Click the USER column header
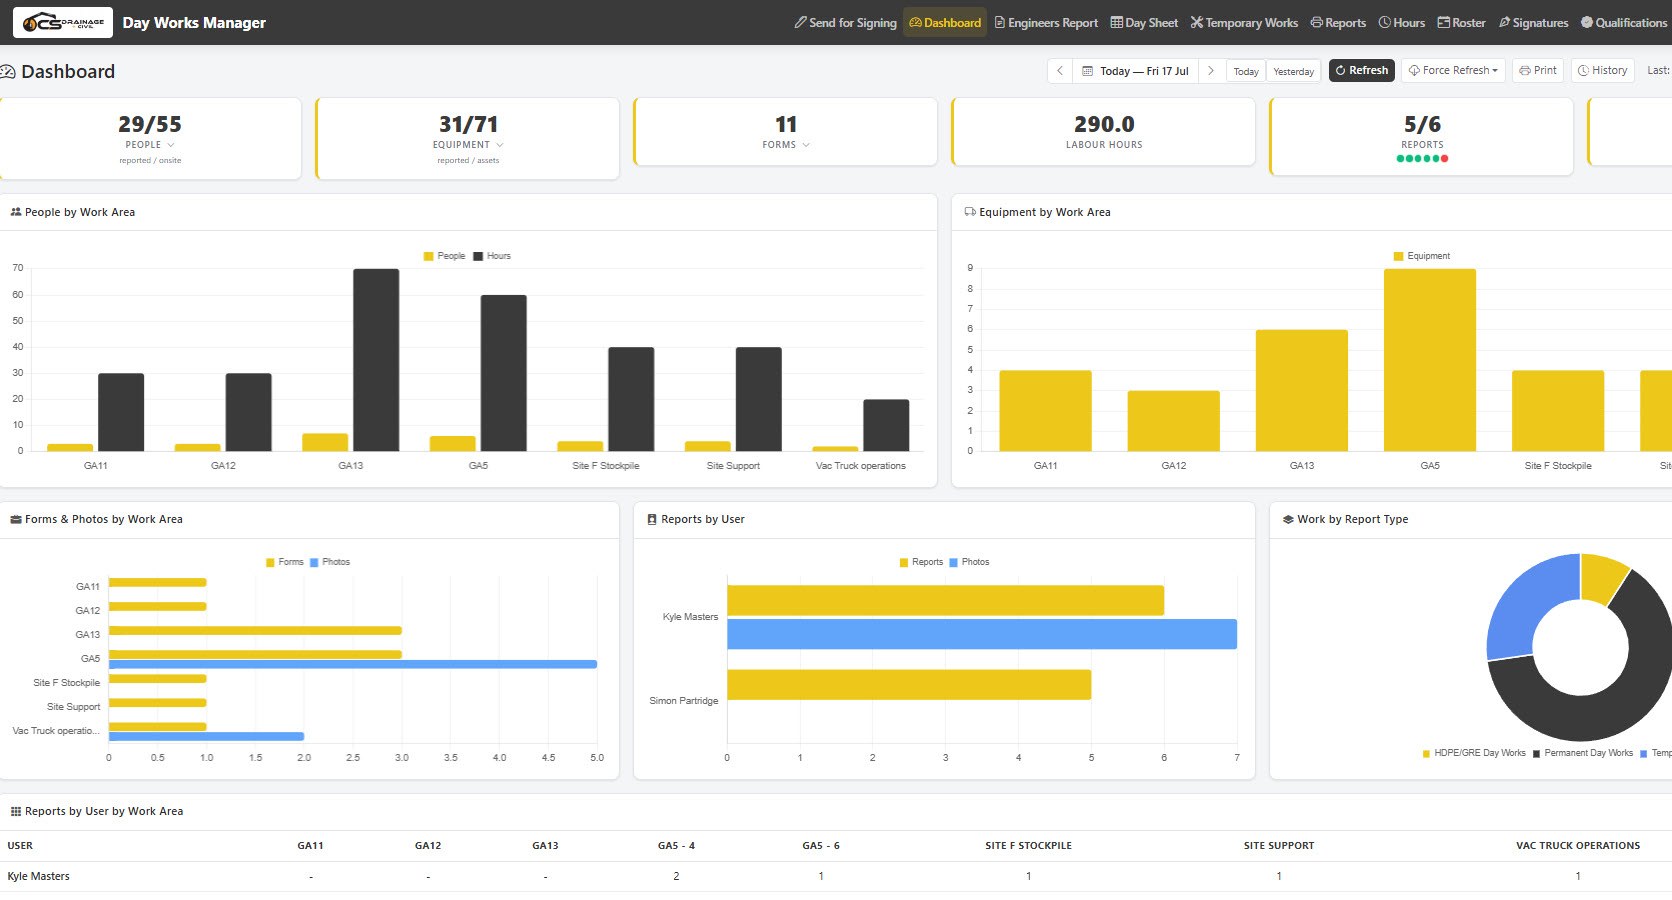Screen dimensions: 1672x900 (x=20, y=846)
